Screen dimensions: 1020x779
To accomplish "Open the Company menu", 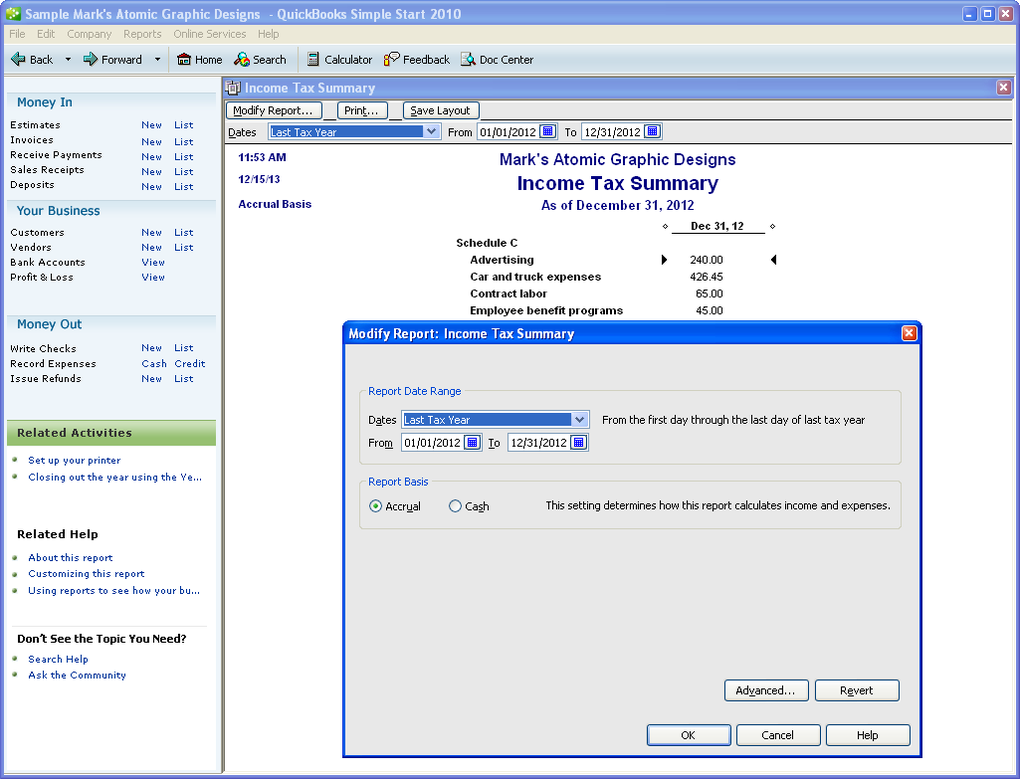I will click(89, 34).
